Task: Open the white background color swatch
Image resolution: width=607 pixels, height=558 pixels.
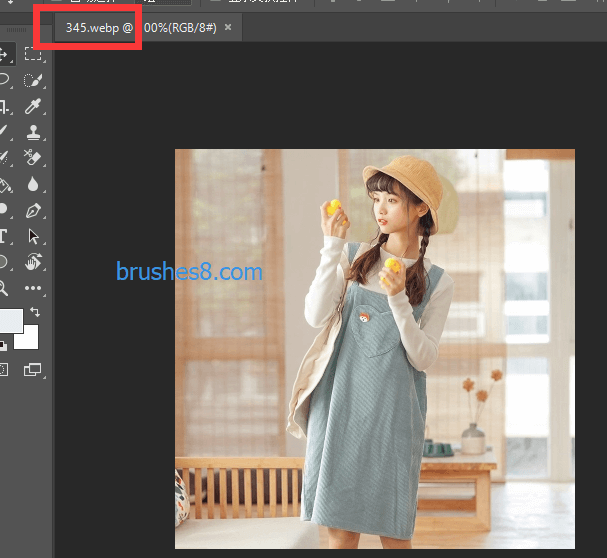Action: [28, 340]
